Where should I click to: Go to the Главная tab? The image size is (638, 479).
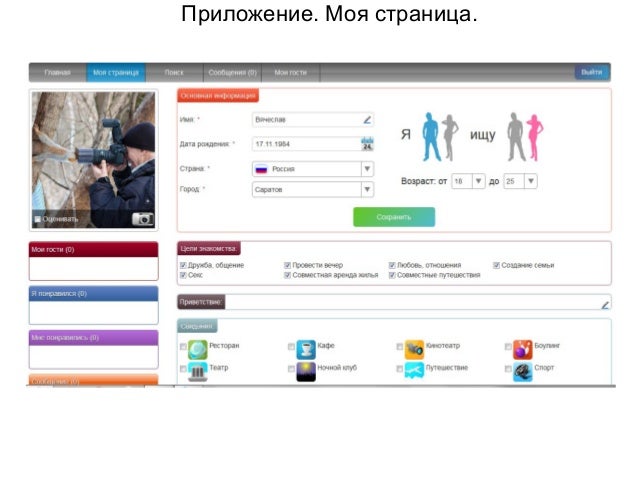click(x=57, y=72)
